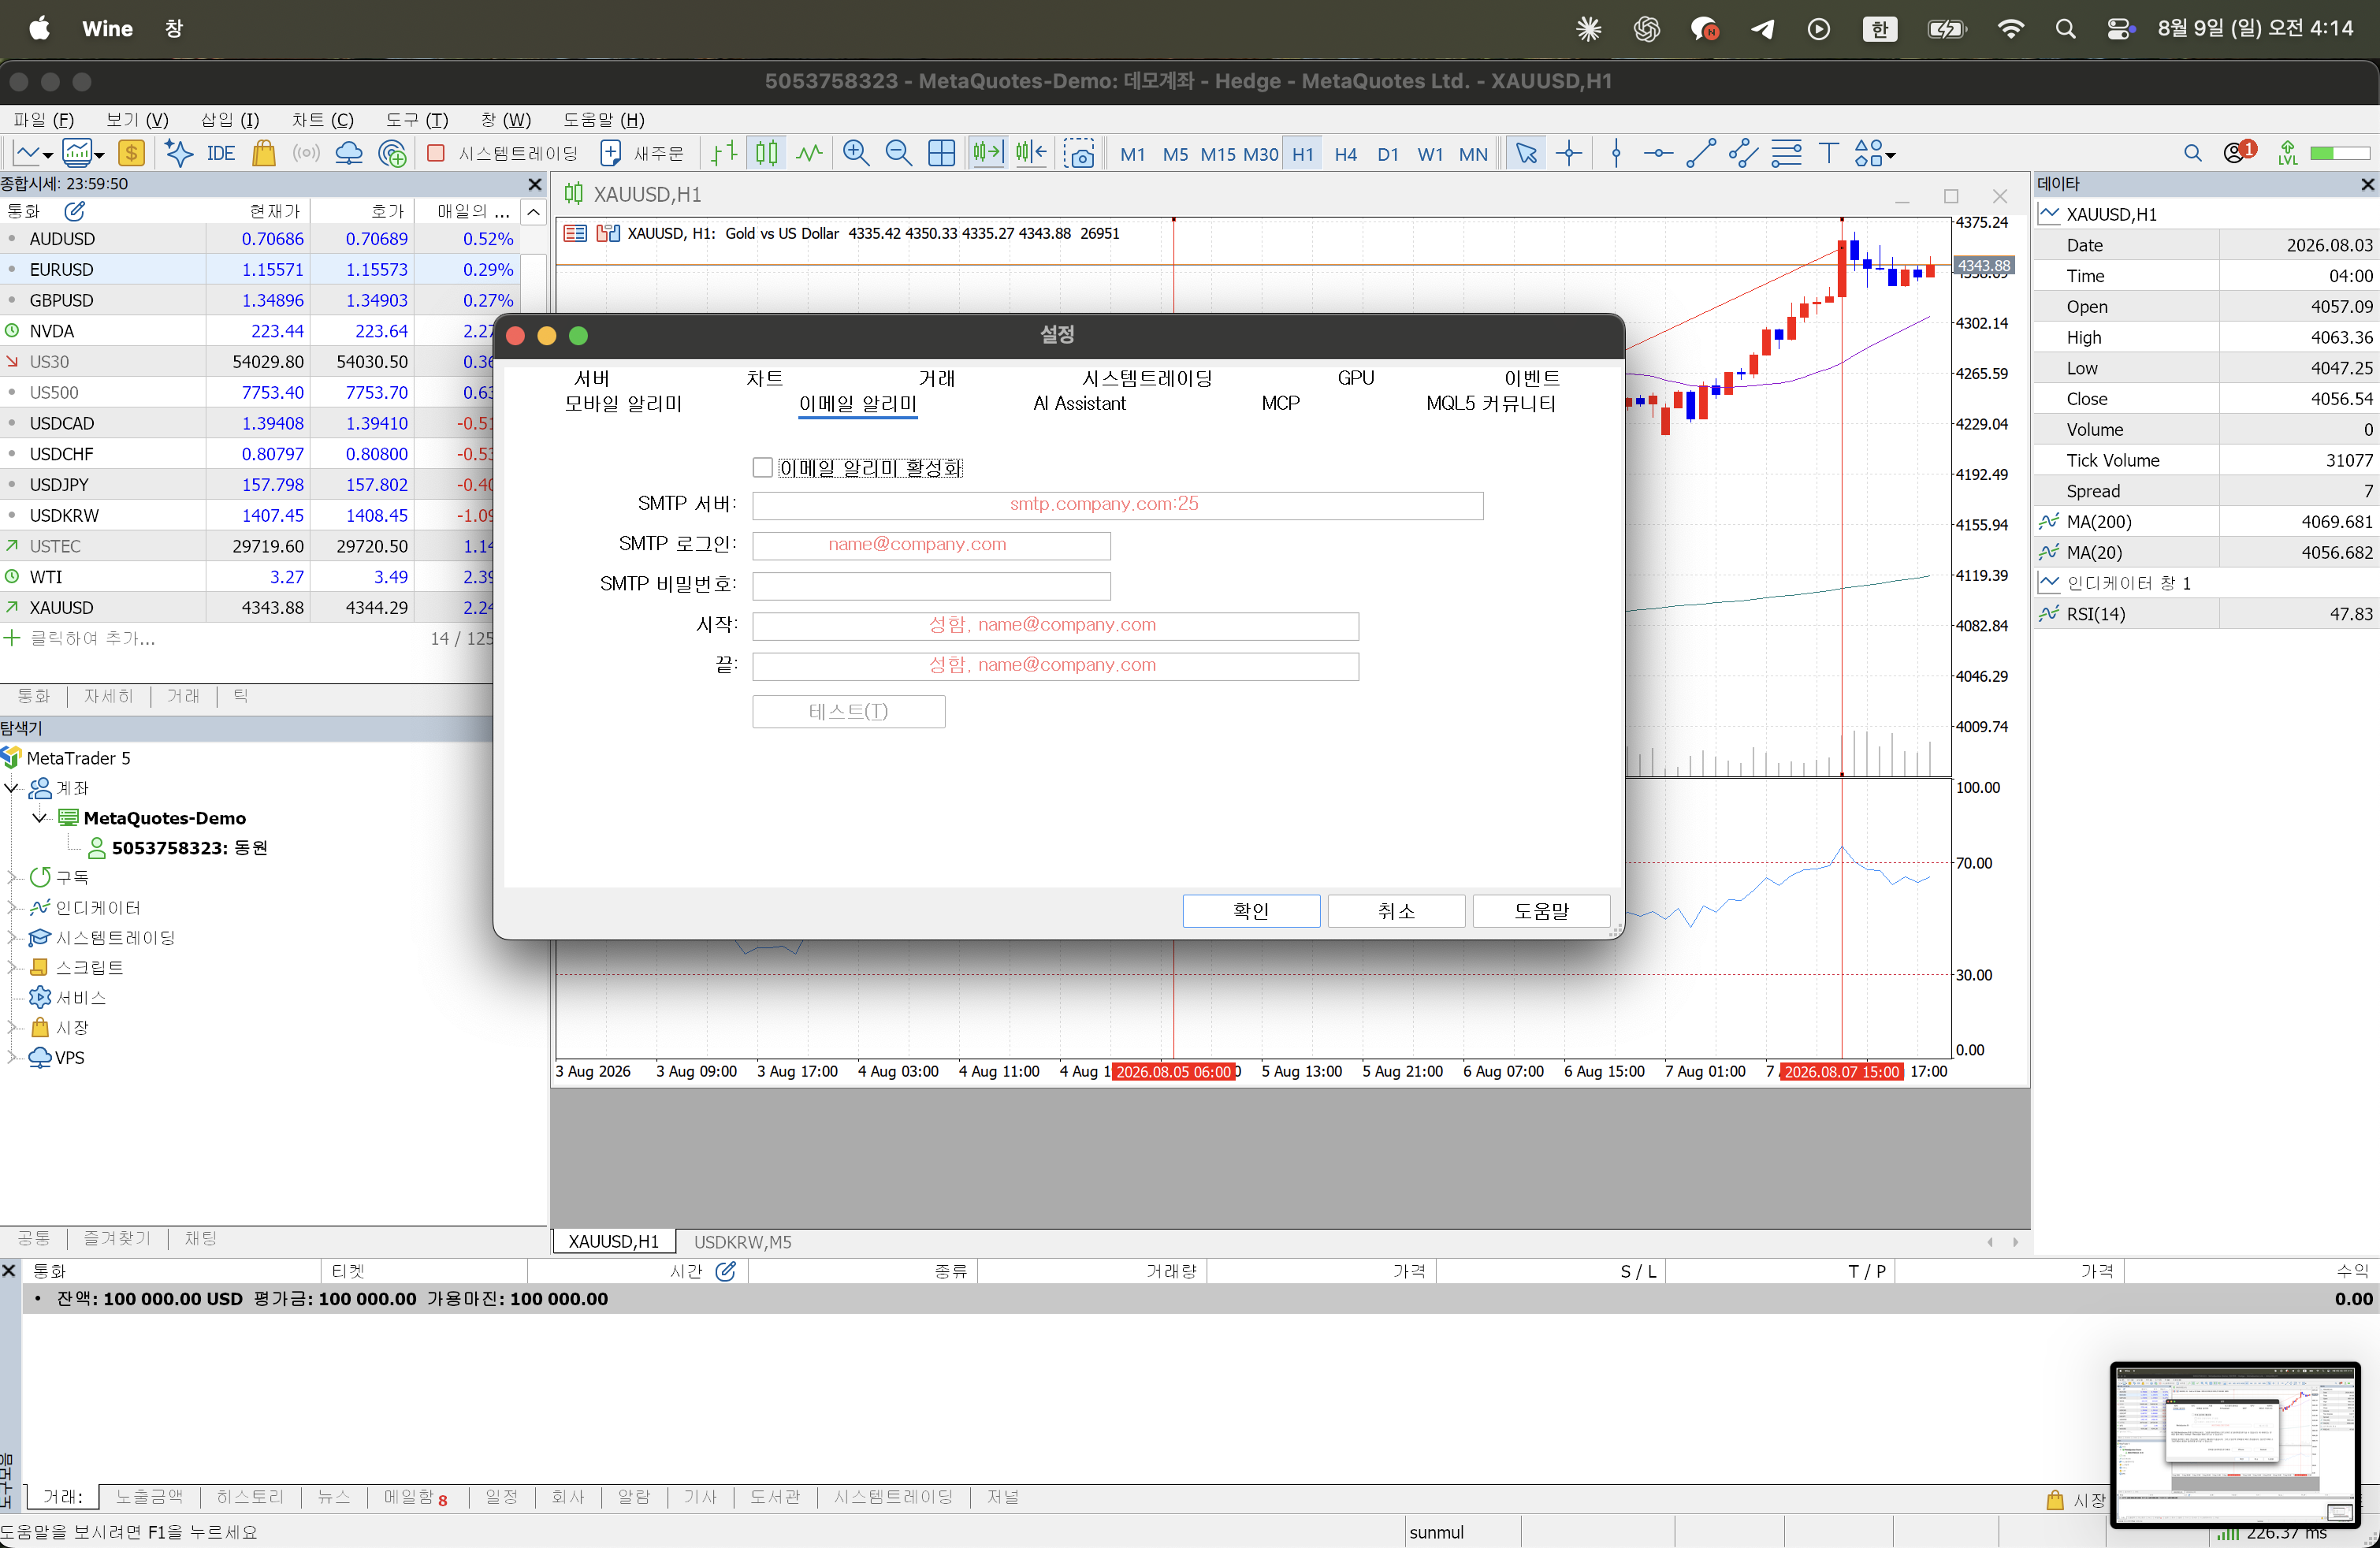Click the yellow dollar sign toolbar icon
2380x1548 pixels.
131,153
